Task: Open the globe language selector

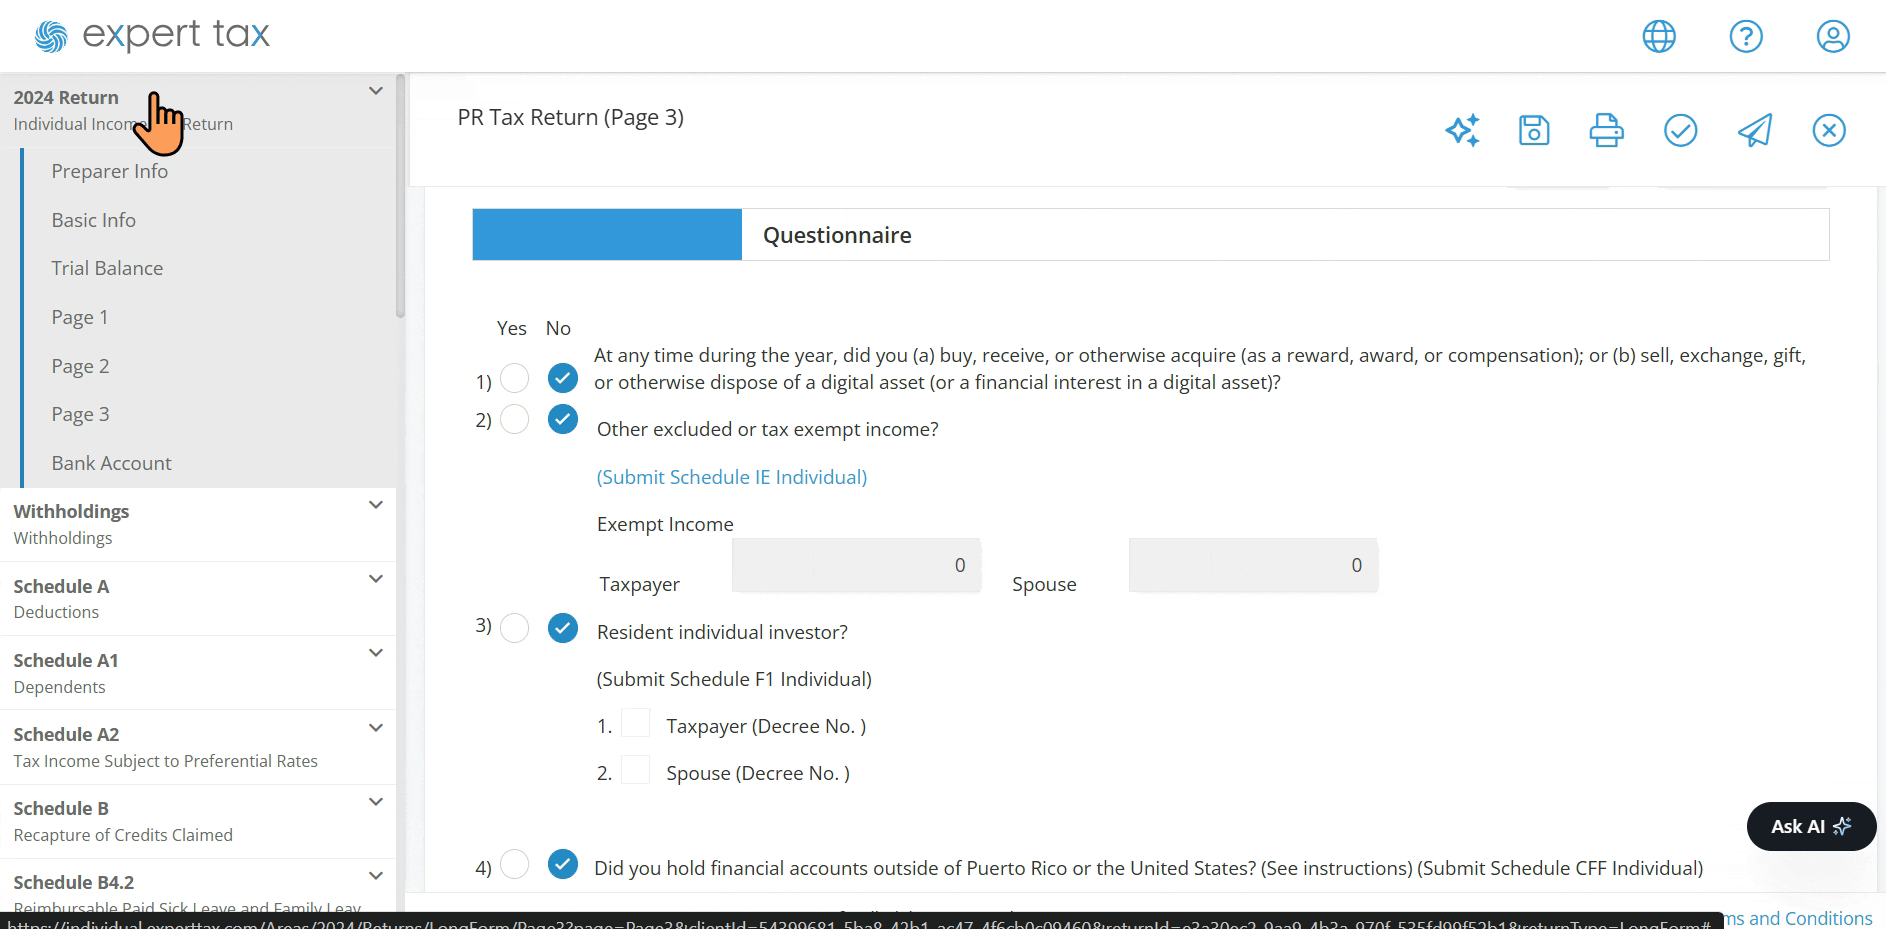Action: 1659,37
